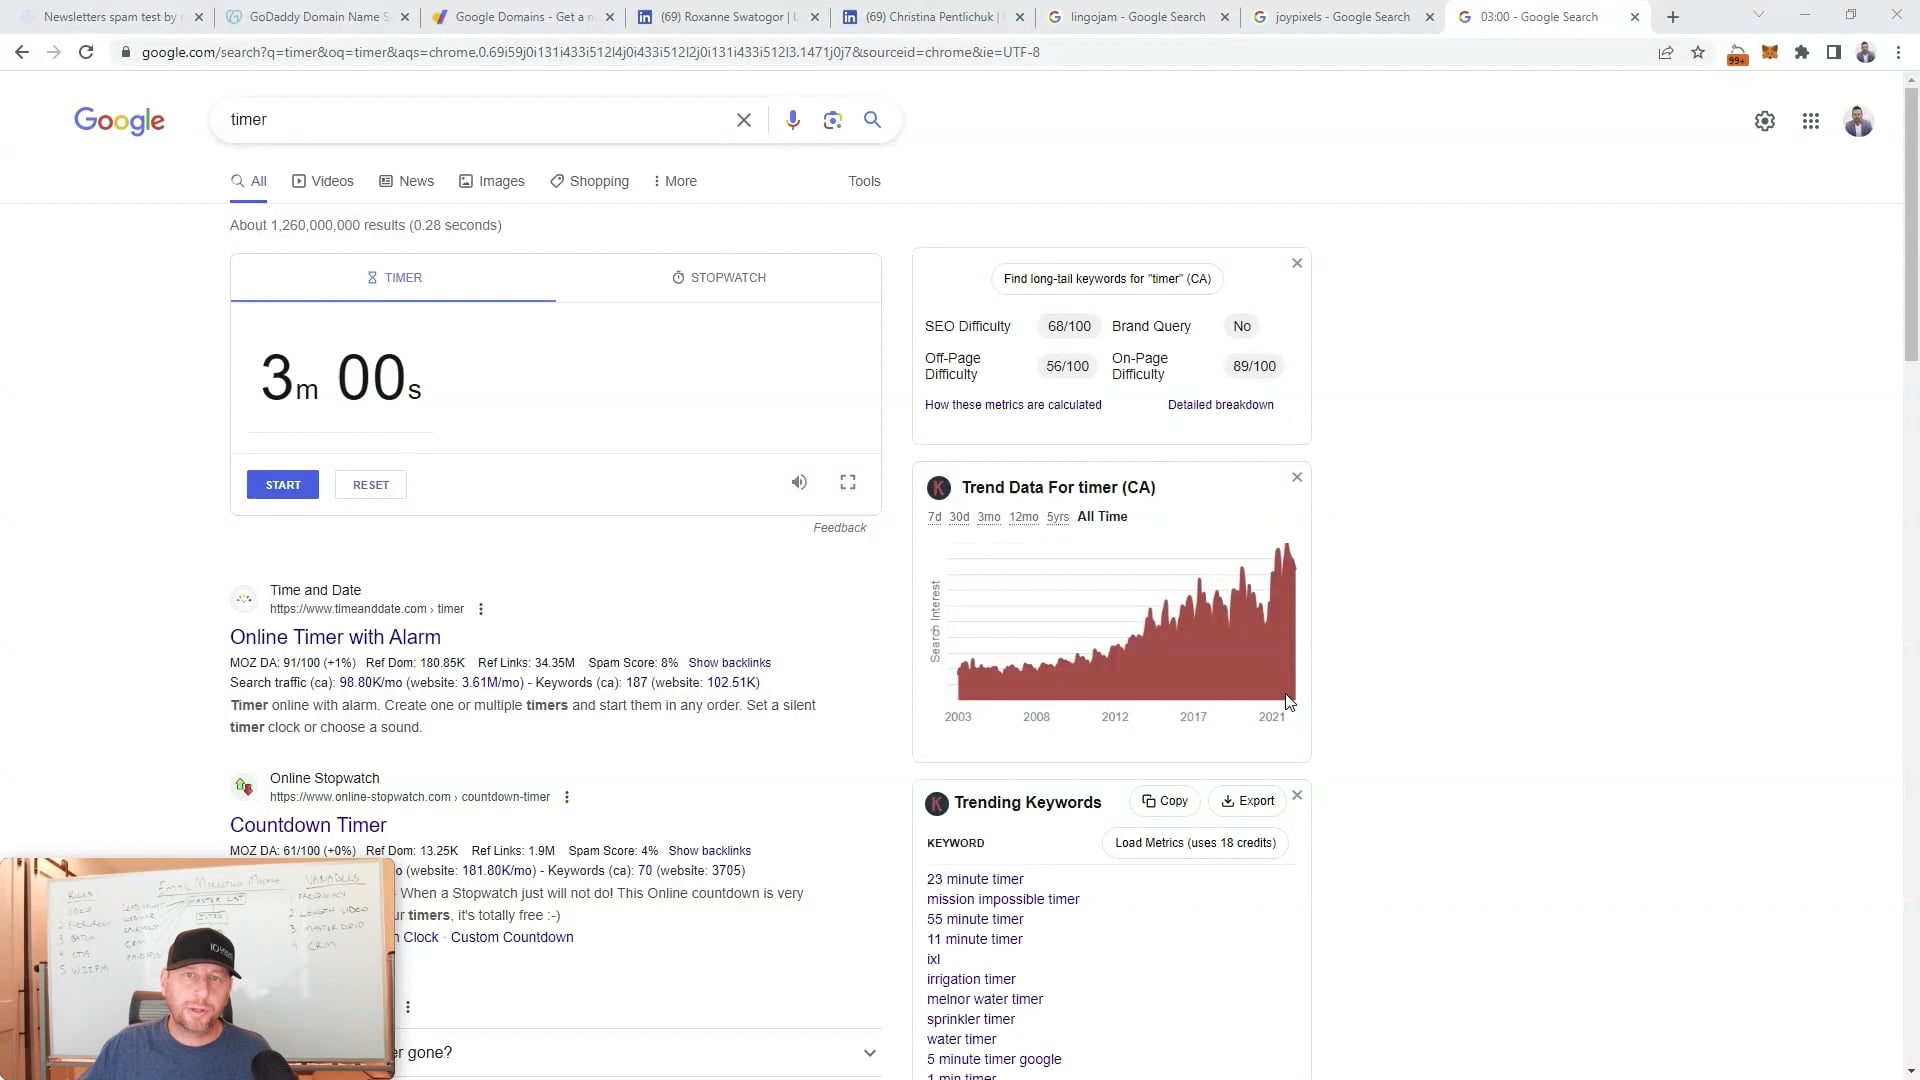Open Google quick settings gear

(x=1765, y=120)
